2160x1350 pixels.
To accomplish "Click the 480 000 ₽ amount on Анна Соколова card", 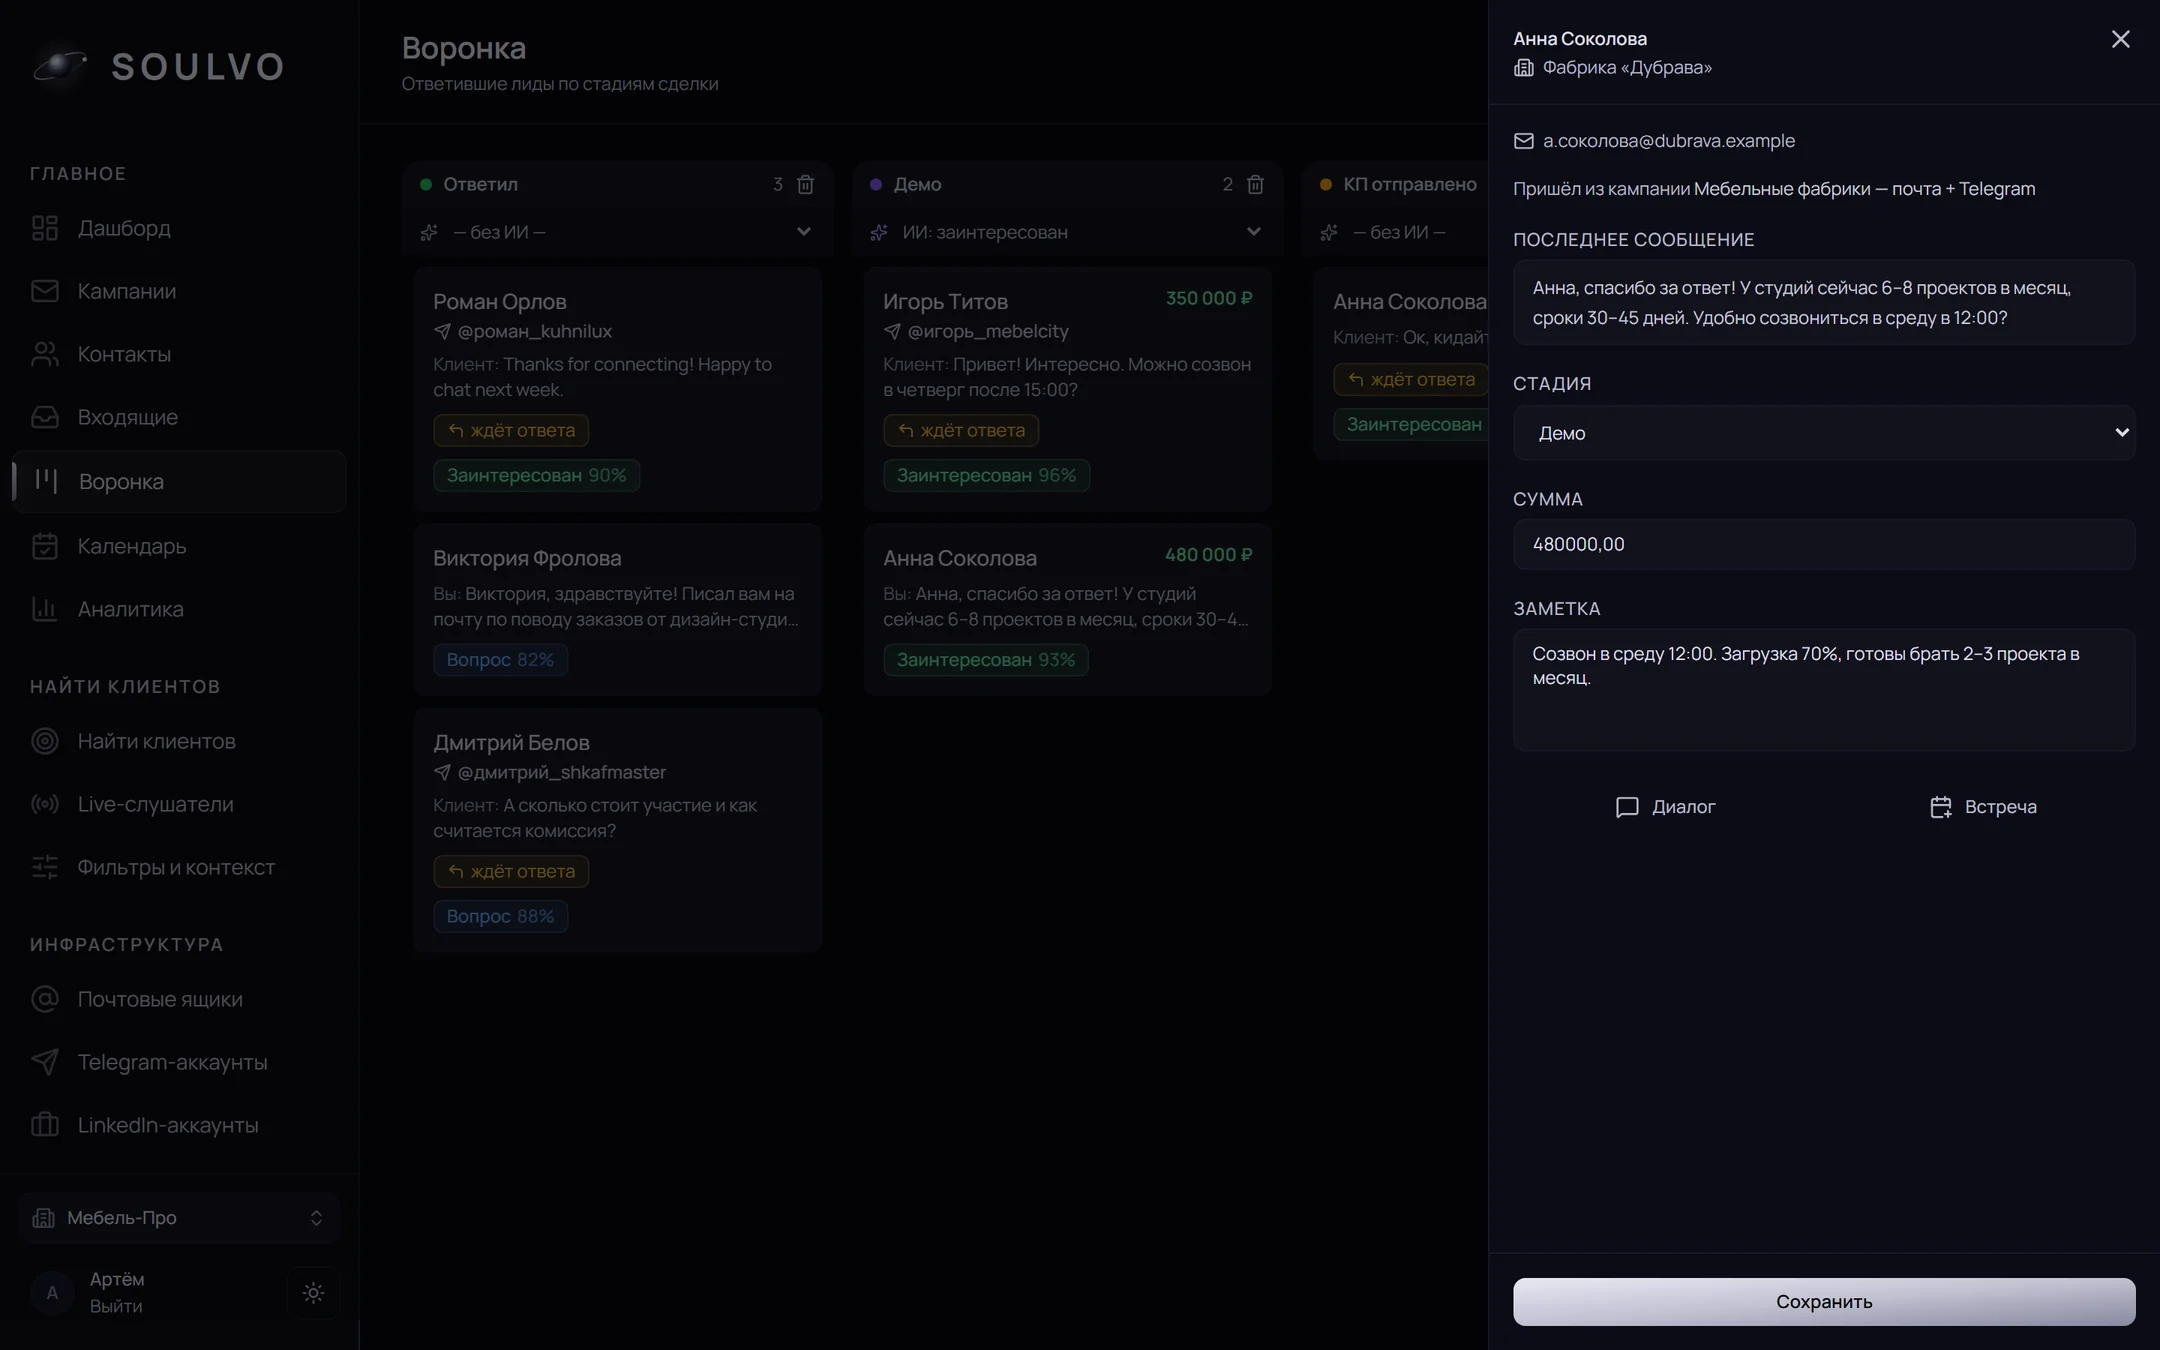I will [1209, 555].
